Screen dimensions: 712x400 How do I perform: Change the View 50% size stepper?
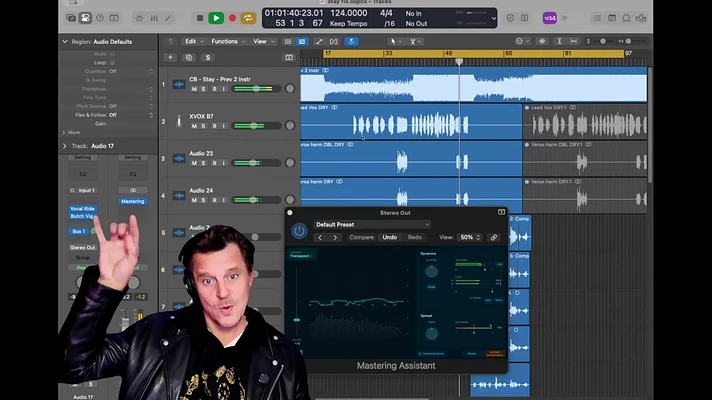470,237
